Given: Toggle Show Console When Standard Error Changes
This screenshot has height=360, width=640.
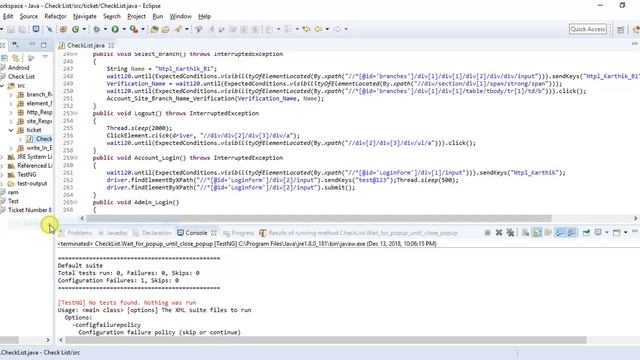Looking at the screenshot, I should [x=571, y=233].
